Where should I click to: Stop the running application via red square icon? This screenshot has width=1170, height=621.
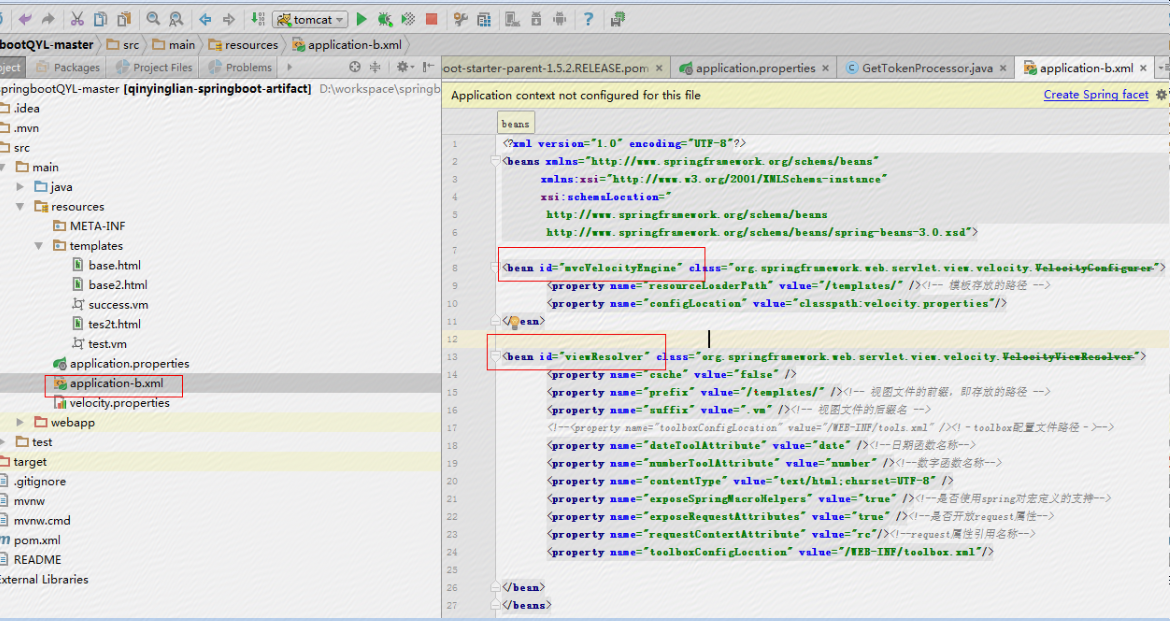click(x=431, y=18)
